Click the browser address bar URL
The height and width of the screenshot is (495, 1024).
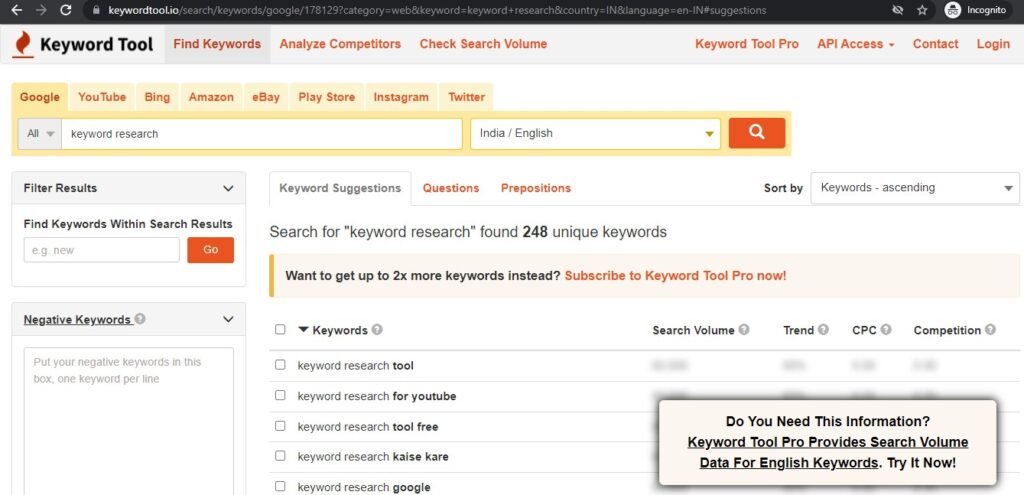[437, 10]
